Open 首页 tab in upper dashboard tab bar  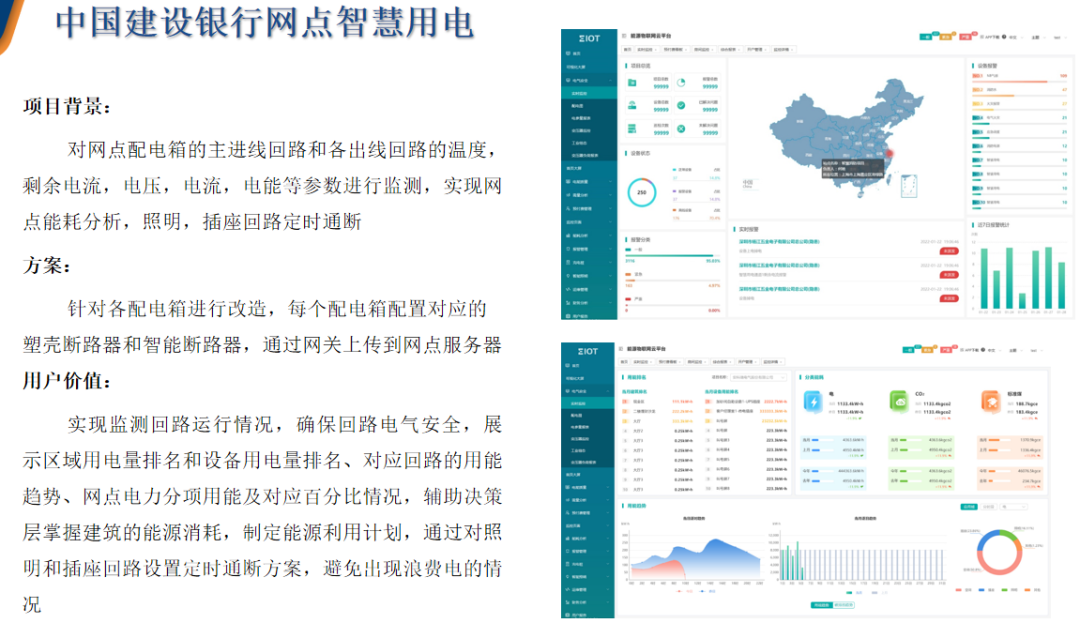(627, 50)
